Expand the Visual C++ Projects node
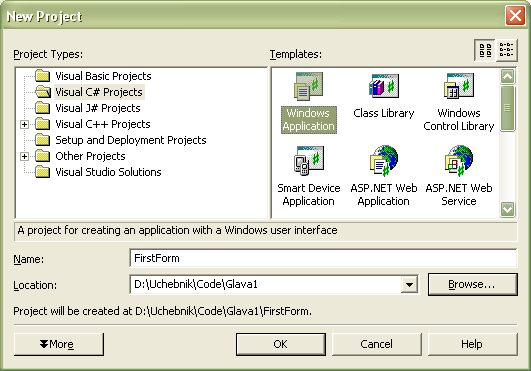The height and width of the screenshot is (371, 531). pyautogui.click(x=24, y=124)
